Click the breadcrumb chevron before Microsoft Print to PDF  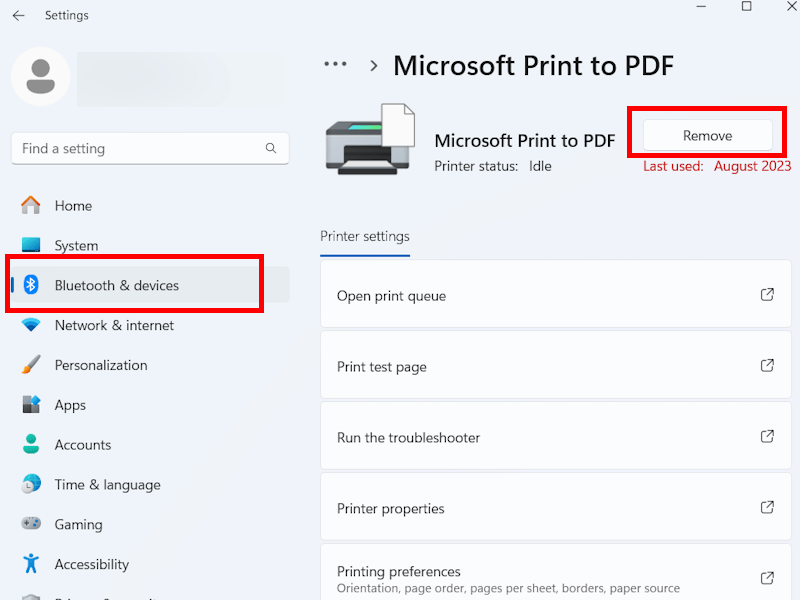[372, 64]
